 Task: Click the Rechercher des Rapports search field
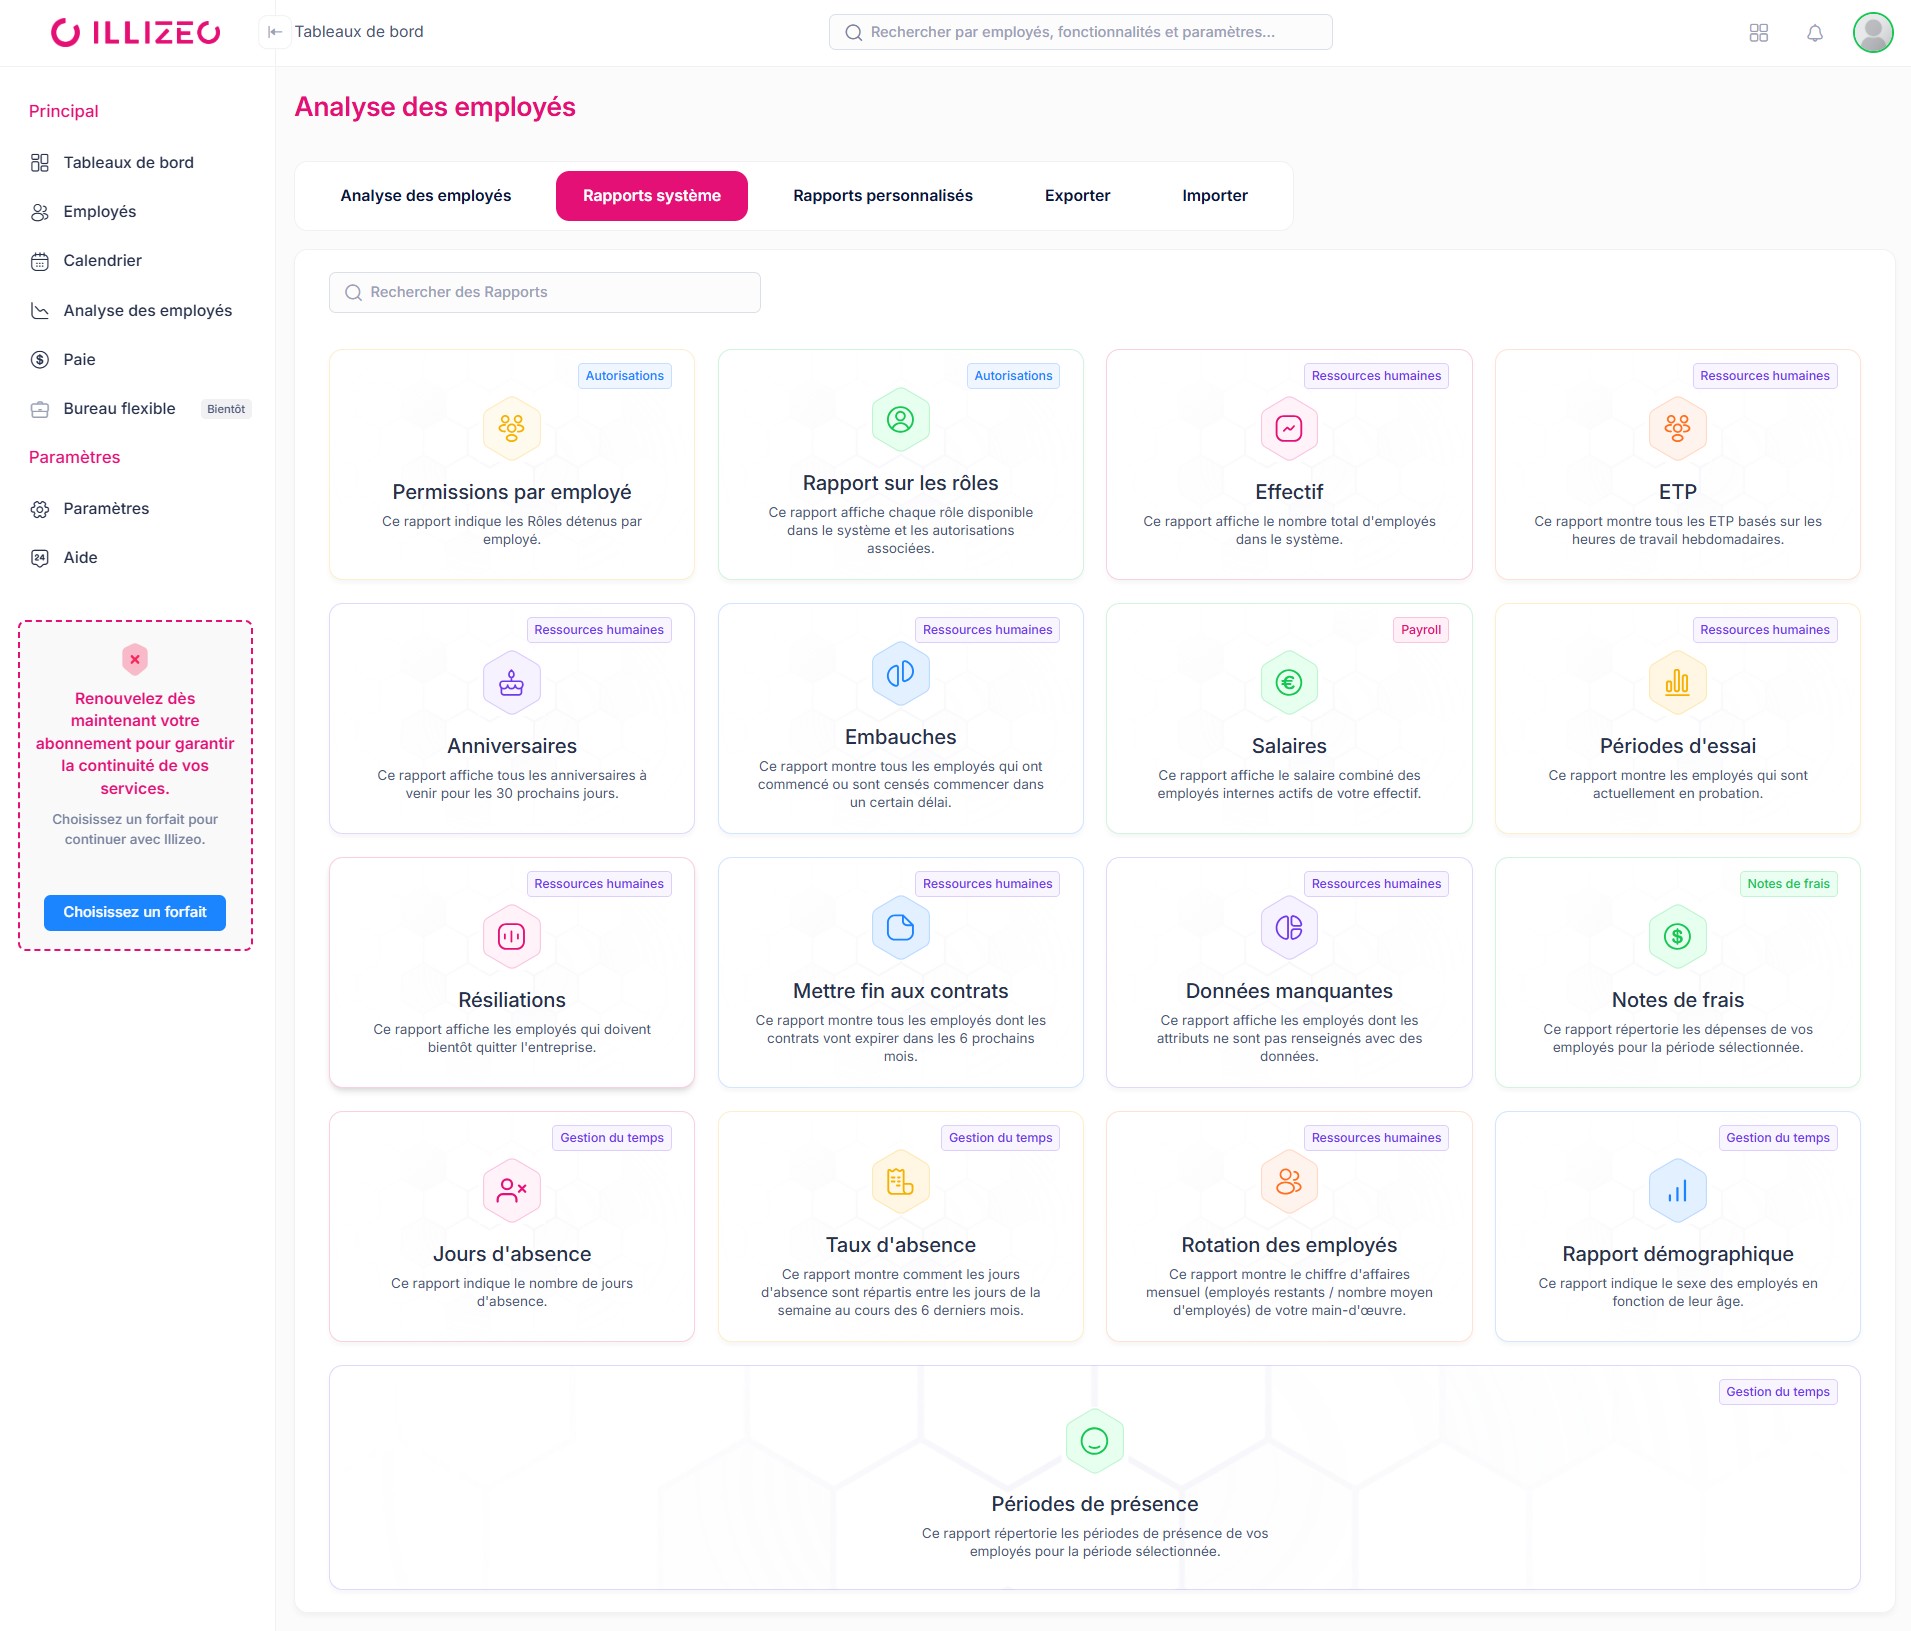(x=544, y=291)
